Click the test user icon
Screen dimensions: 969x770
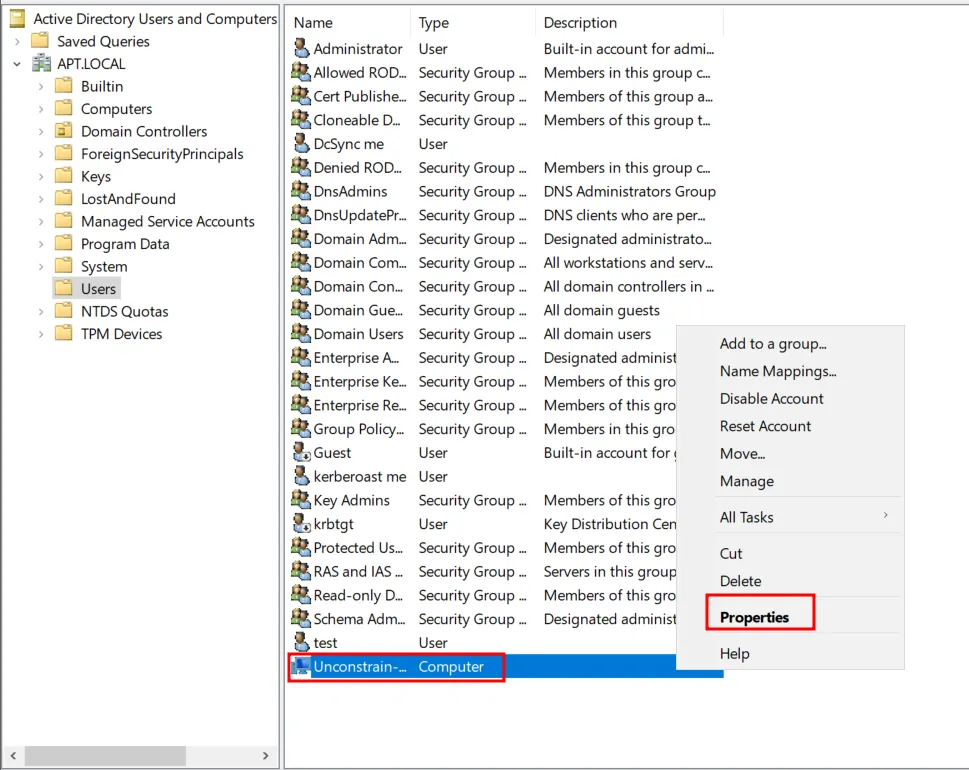pos(301,642)
